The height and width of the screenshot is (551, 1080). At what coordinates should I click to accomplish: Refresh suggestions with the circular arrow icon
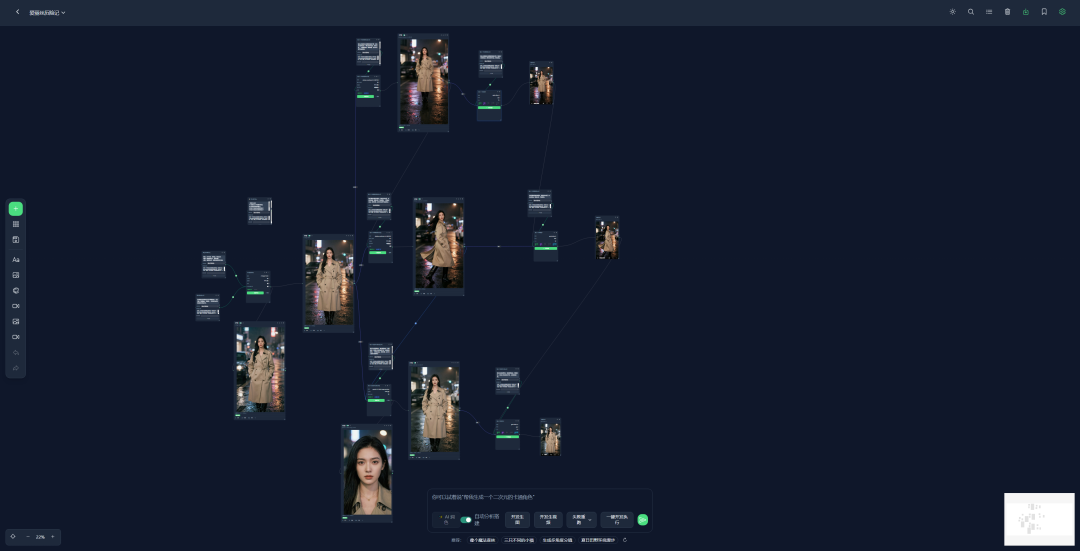click(625, 540)
